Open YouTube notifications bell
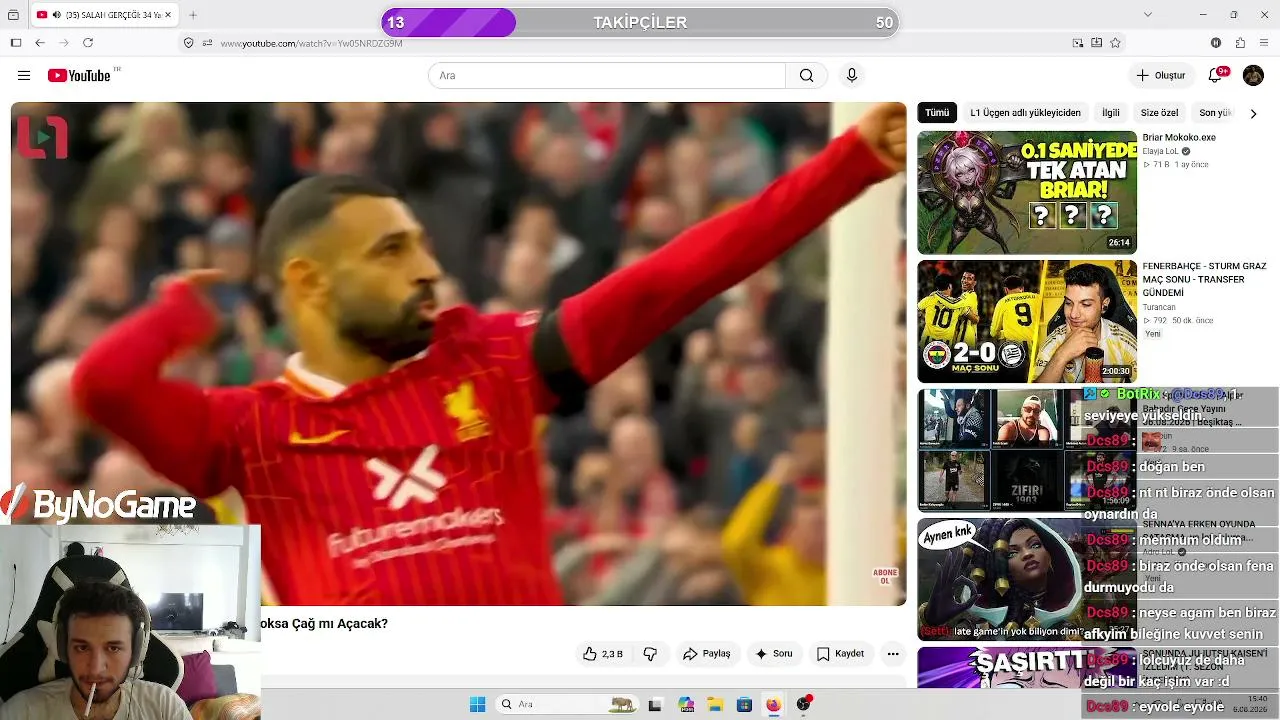The width and height of the screenshot is (1280, 720). (x=1217, y=75)
